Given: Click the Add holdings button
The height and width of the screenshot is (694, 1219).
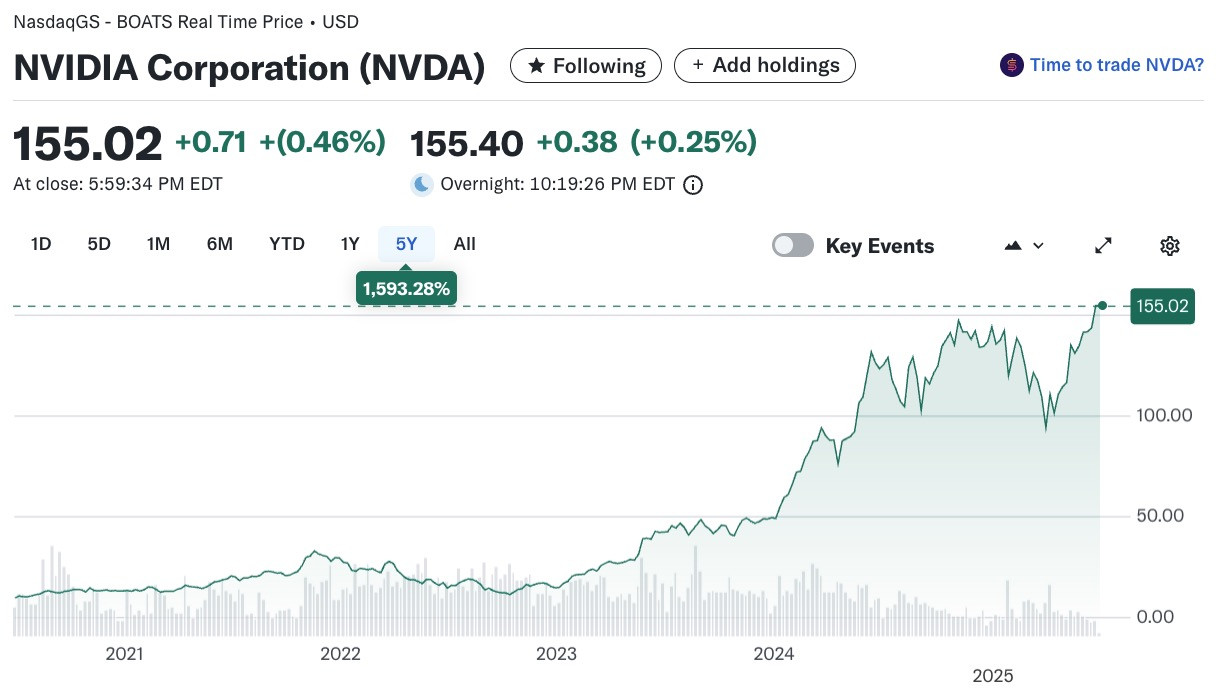Looking at the screenshot, I should click(765, 65).
